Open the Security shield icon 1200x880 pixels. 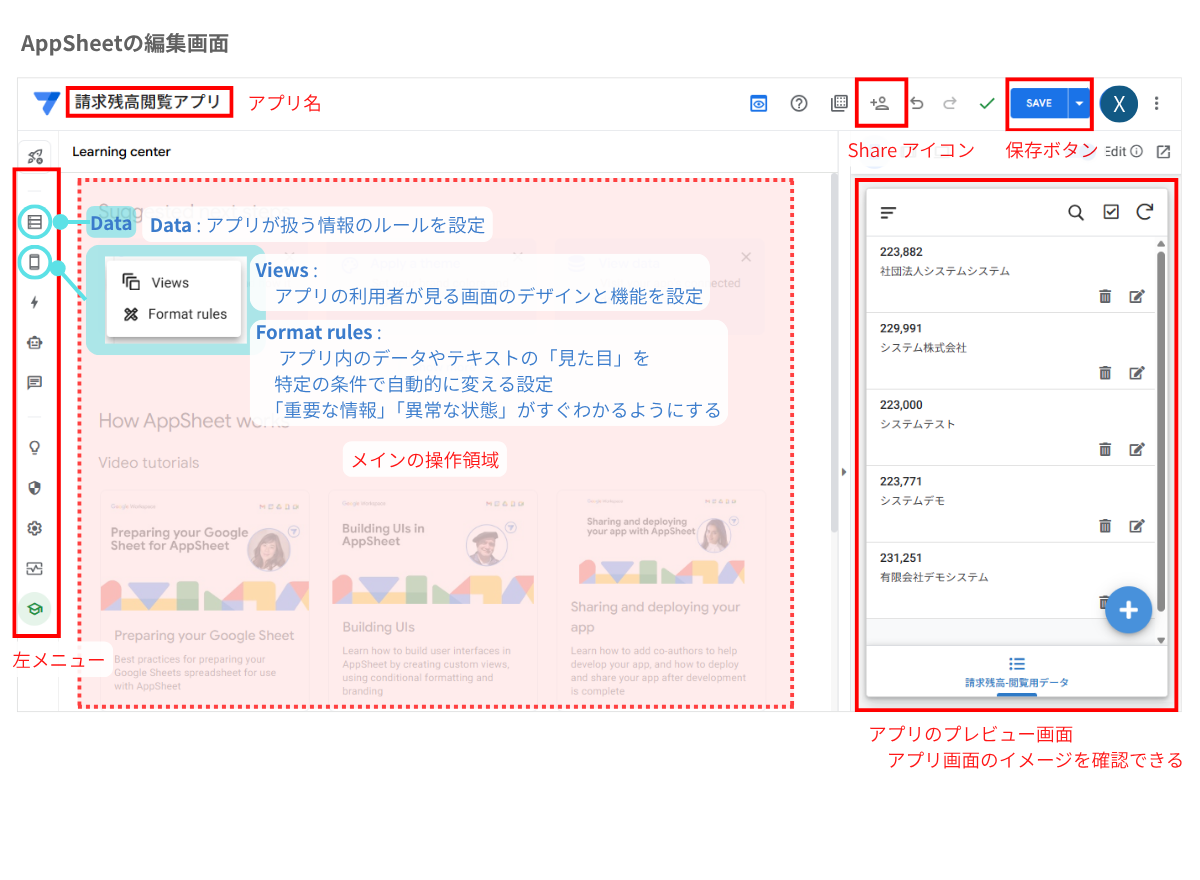[x=35, y=488]
